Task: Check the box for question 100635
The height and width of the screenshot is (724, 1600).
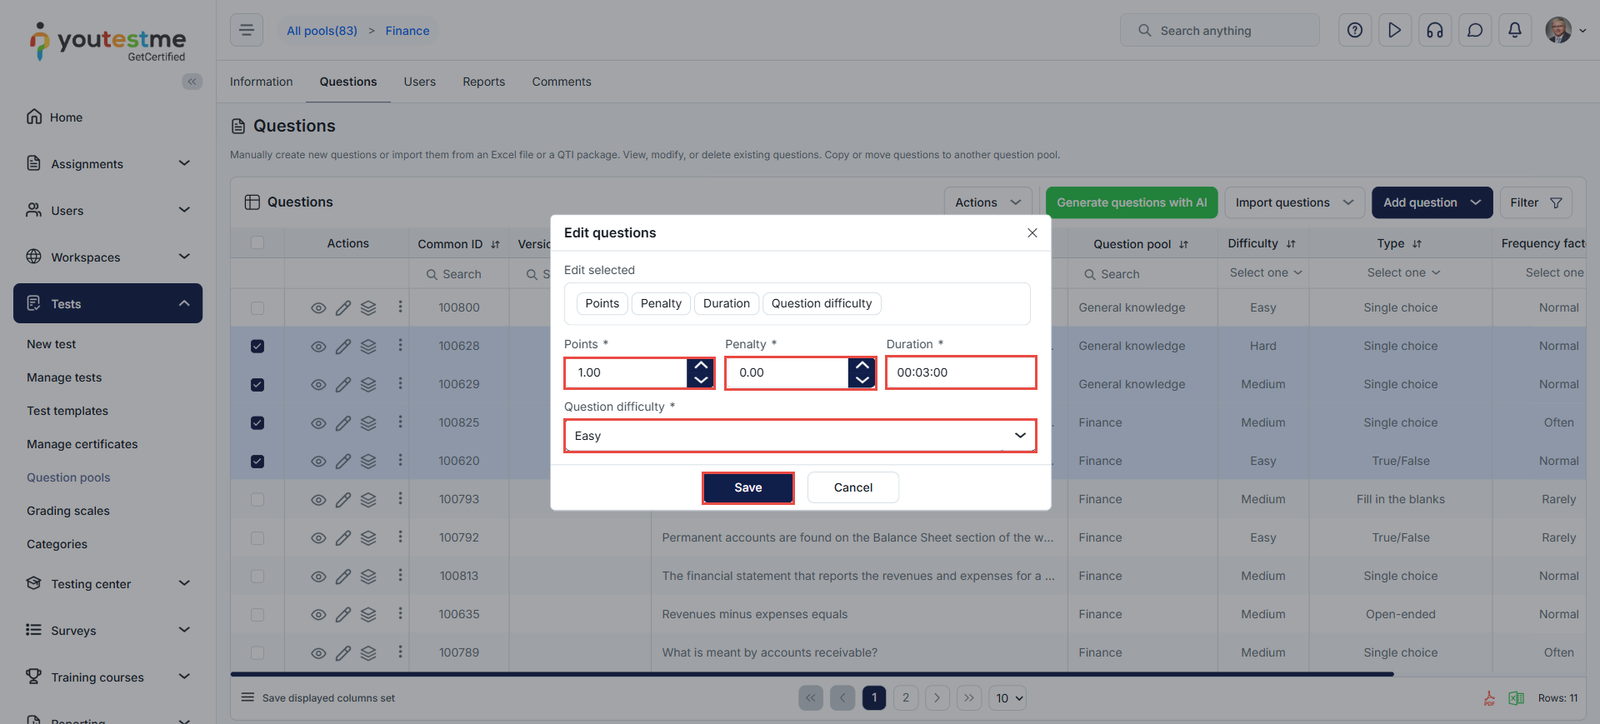Action: click(x=257, y=615)
